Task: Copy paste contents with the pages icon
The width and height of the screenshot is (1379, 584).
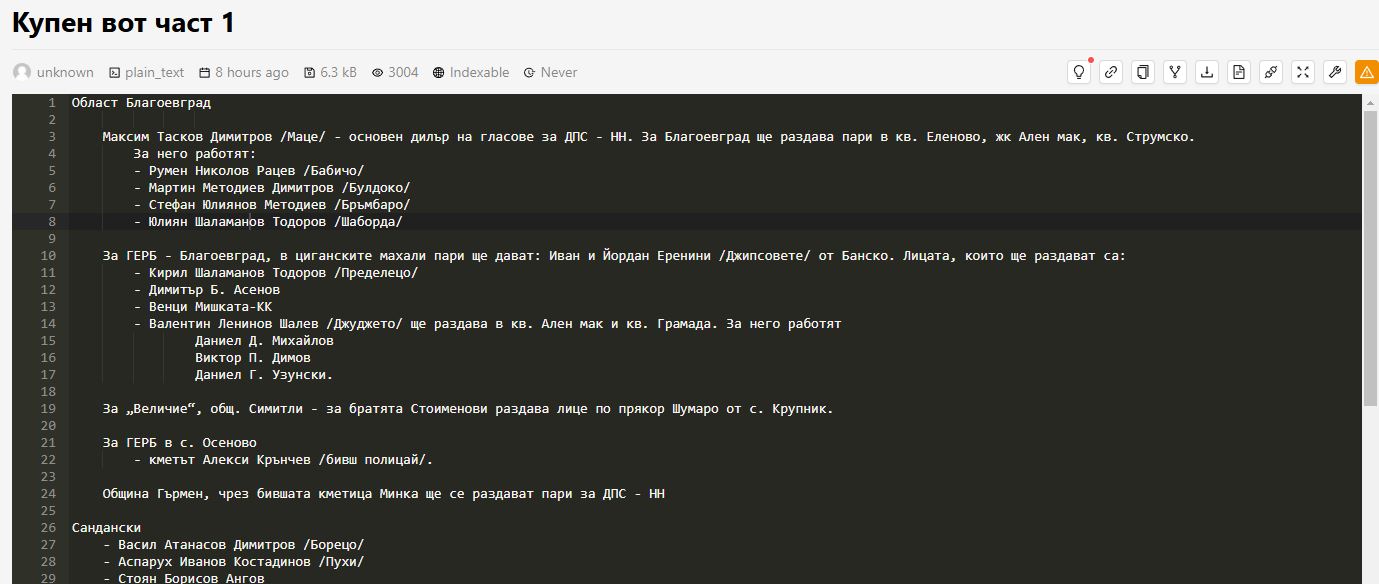Action: tap(1143, 72)
